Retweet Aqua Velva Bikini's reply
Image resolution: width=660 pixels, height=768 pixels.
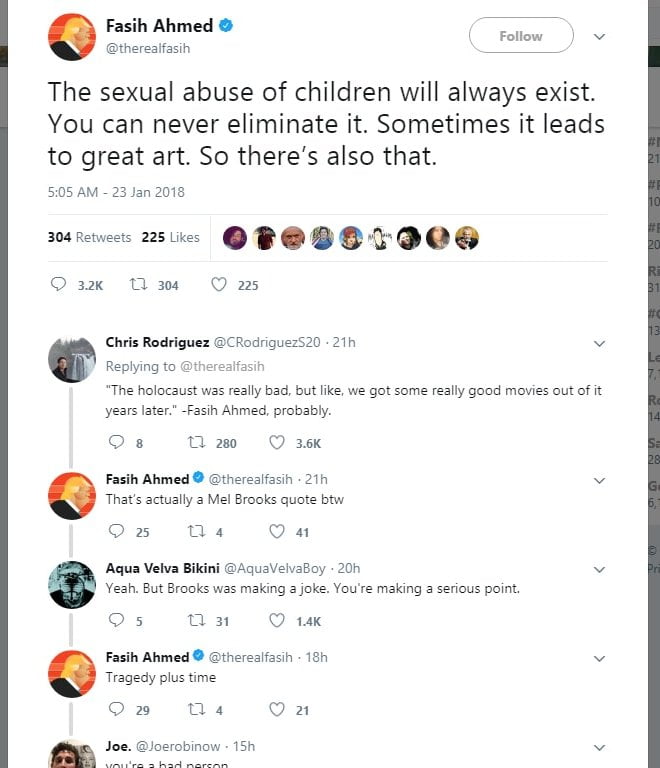click(x=196, y=621)
